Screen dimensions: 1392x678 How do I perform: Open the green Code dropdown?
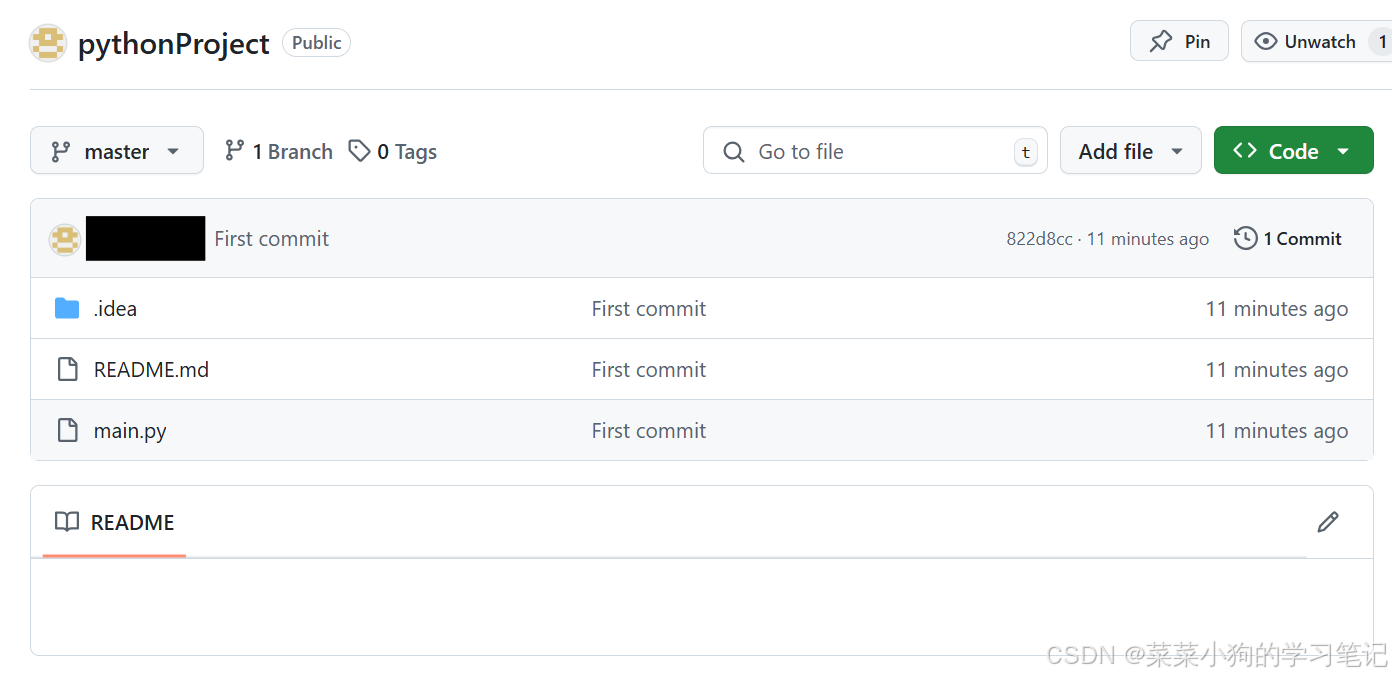(x=1293, y=151)
